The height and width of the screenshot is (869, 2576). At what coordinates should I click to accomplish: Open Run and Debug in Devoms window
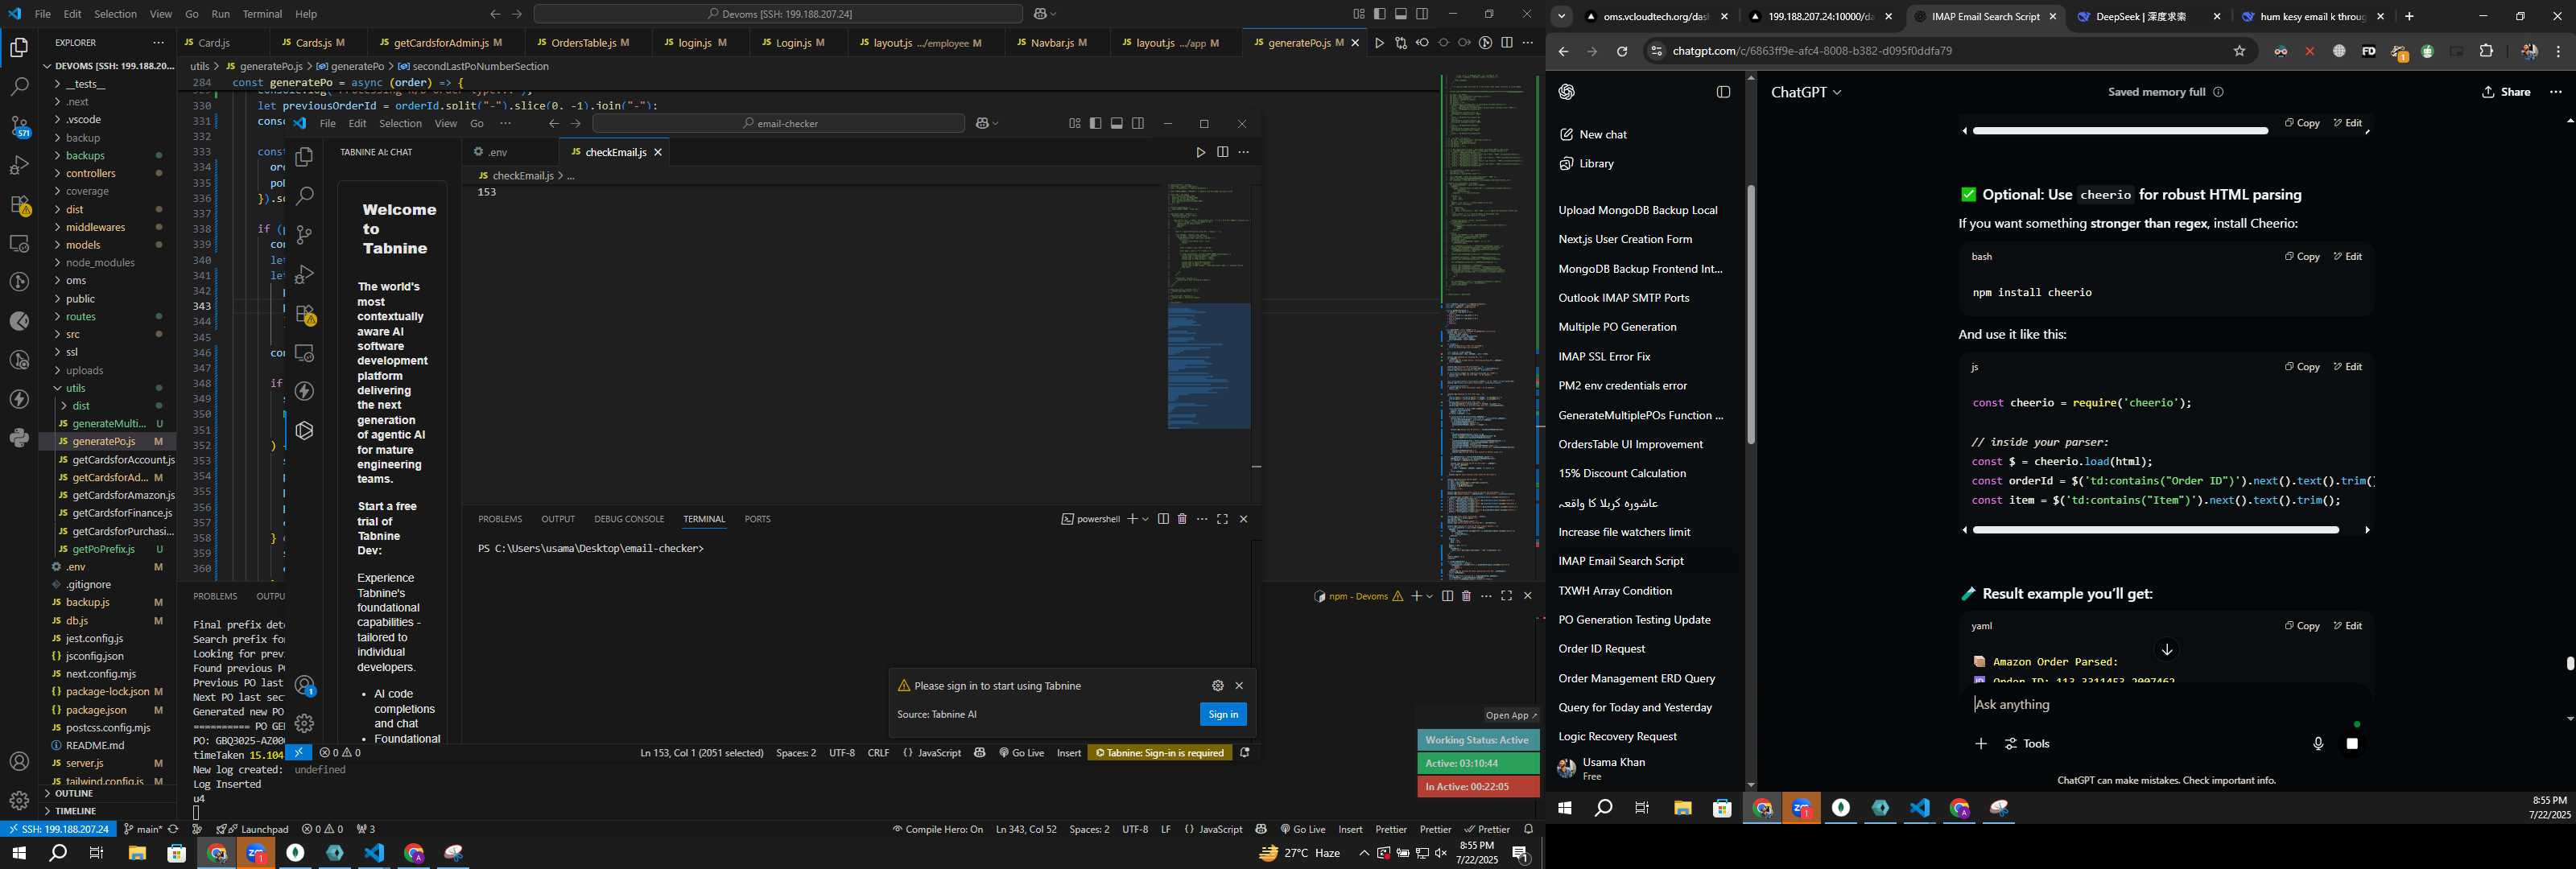click(19, 165)
